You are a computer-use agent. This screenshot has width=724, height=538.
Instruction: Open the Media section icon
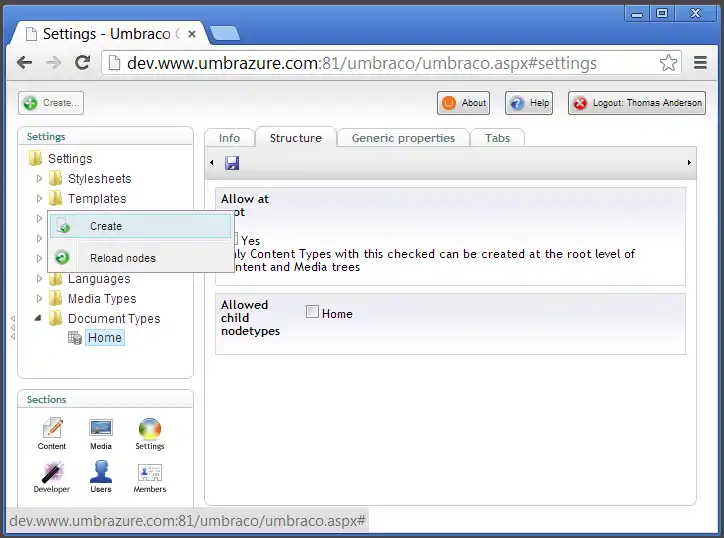101,428
